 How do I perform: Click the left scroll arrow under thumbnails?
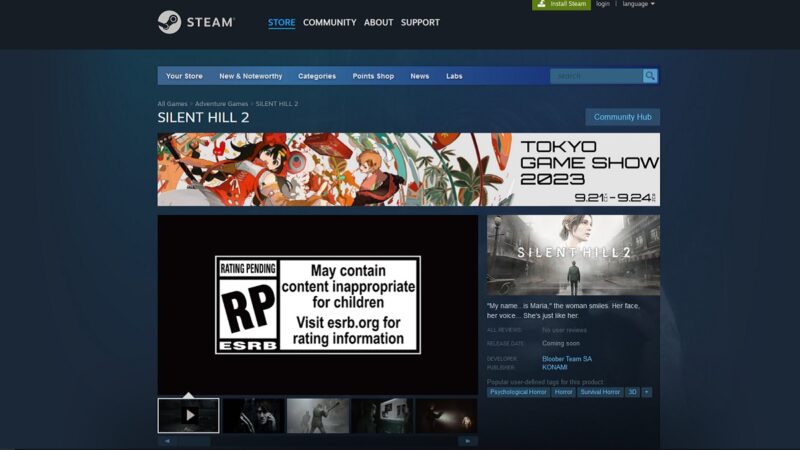click(x=167, y=441)
